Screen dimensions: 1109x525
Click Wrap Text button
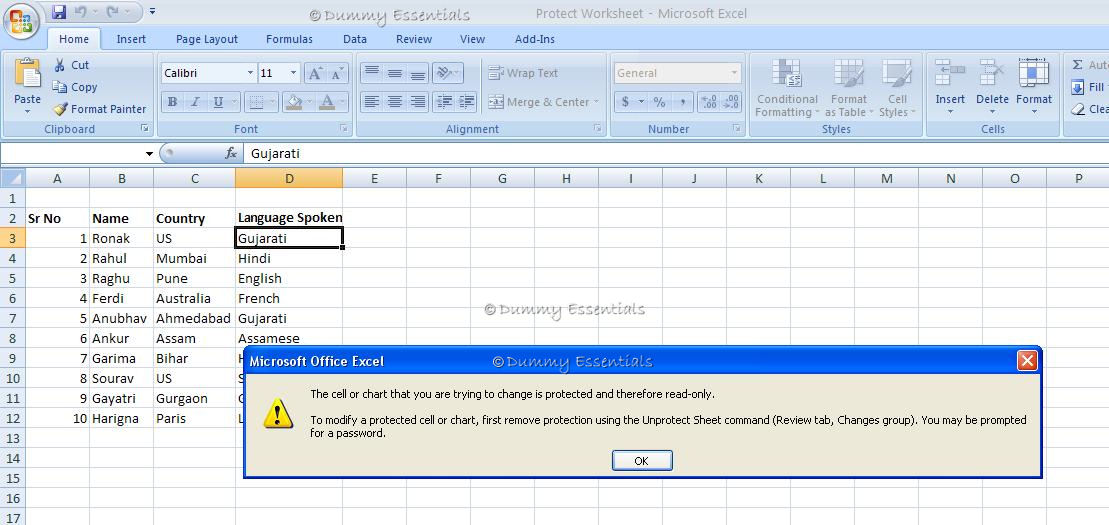524,73
